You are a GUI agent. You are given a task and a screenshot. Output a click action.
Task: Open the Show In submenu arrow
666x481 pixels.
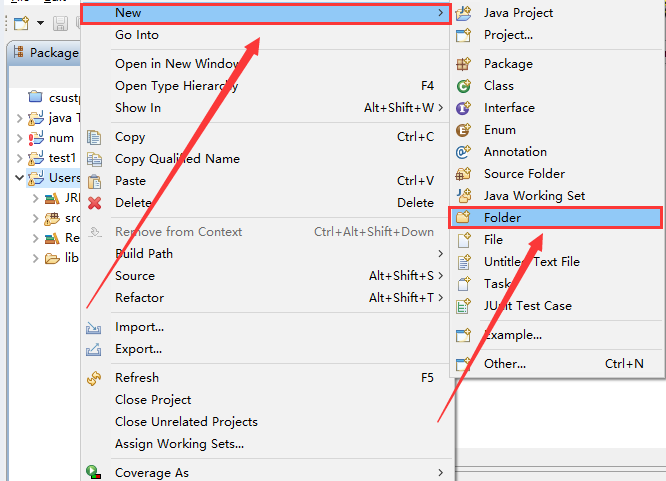point(440,108)
